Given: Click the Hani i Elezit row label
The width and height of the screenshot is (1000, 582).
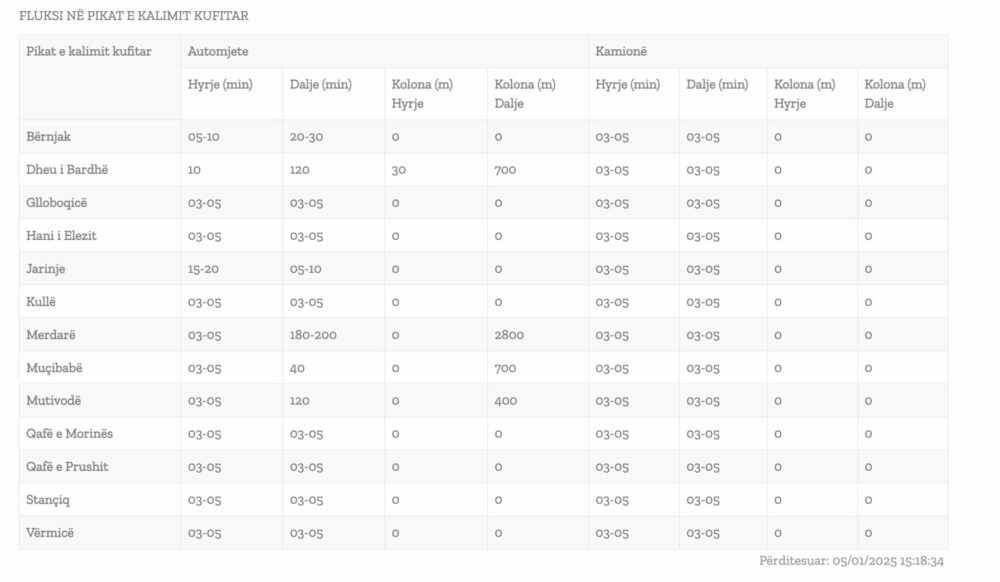Looking at the screenshot, I should tap(61, 236).
